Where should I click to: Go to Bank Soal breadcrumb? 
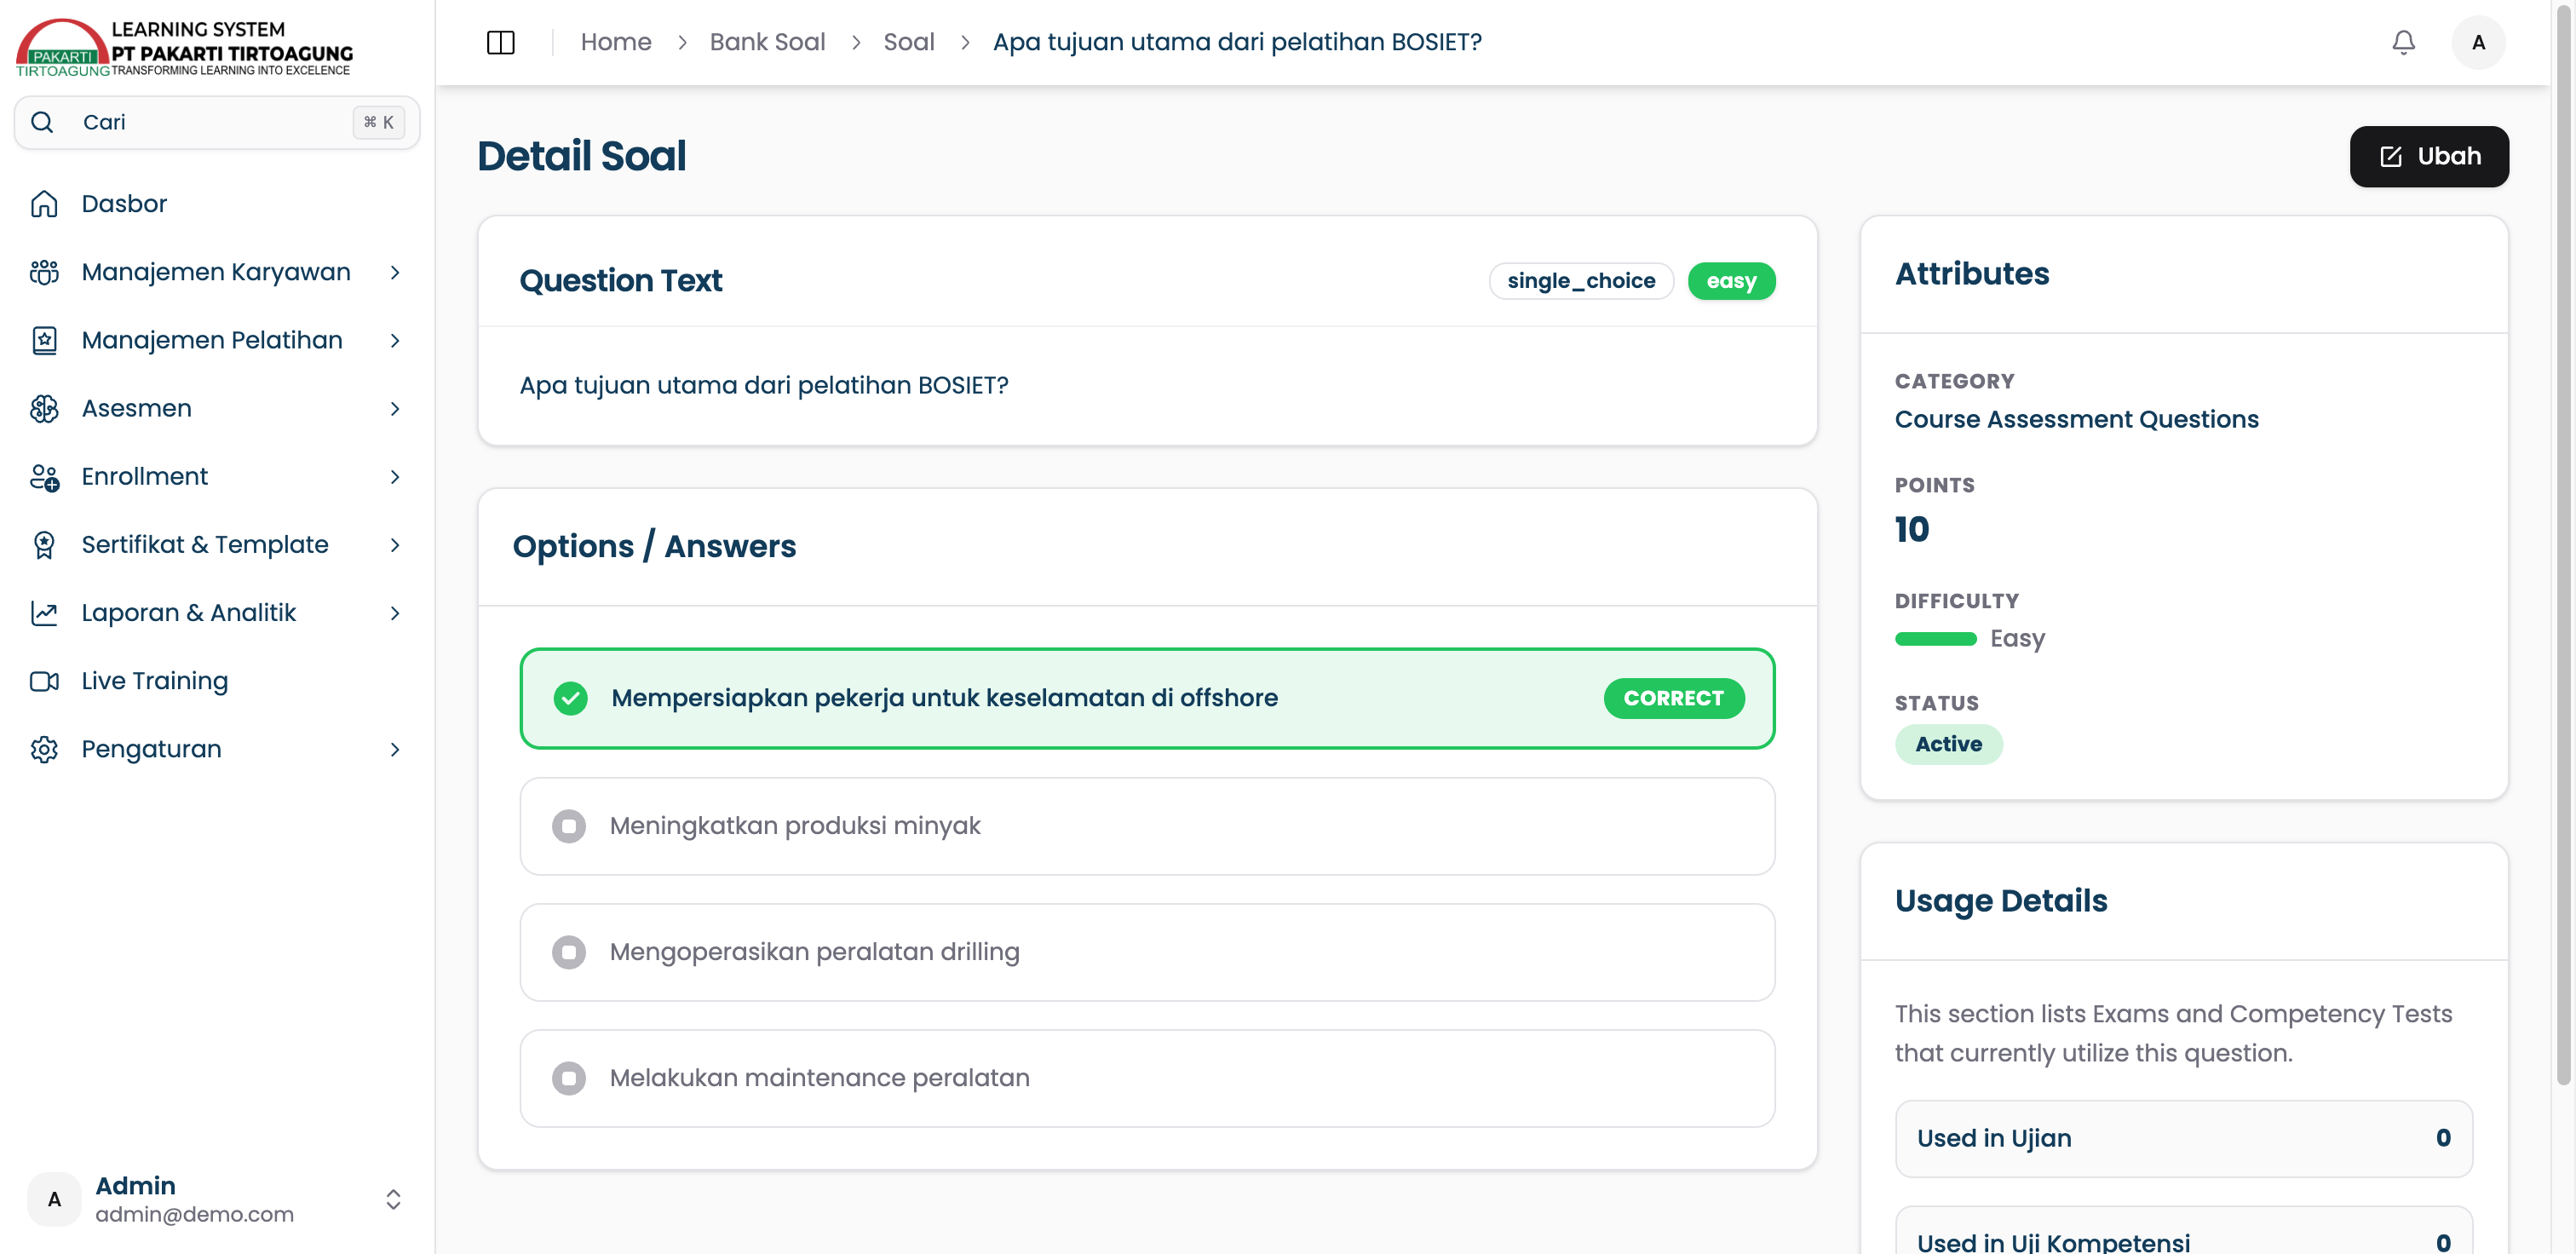click(x=767, y=42)
